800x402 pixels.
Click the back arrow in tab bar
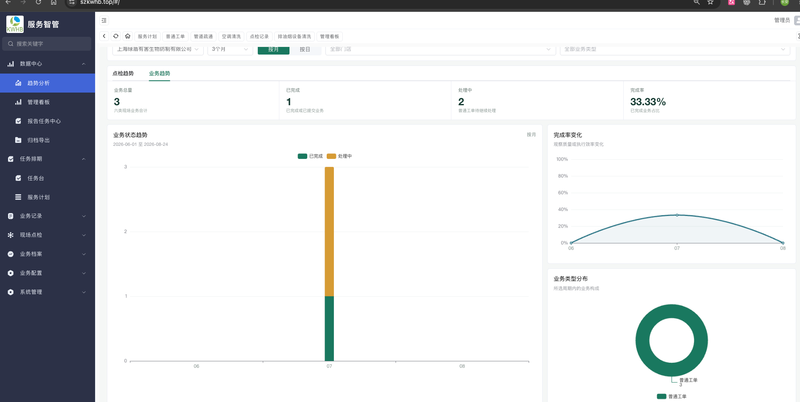coord(104,36)
